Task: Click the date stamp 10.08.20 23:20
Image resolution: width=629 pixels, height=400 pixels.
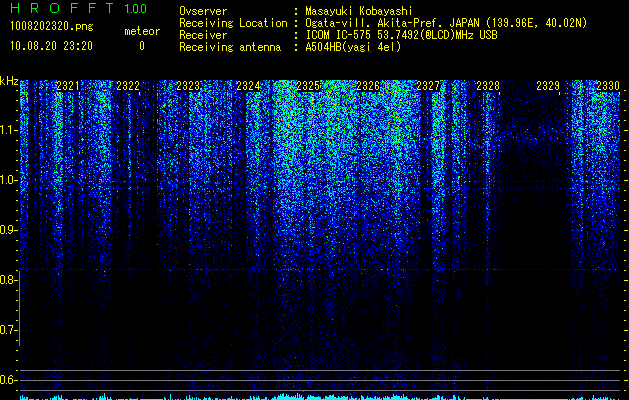Action: pyautogui.click(x=51, y=46)
